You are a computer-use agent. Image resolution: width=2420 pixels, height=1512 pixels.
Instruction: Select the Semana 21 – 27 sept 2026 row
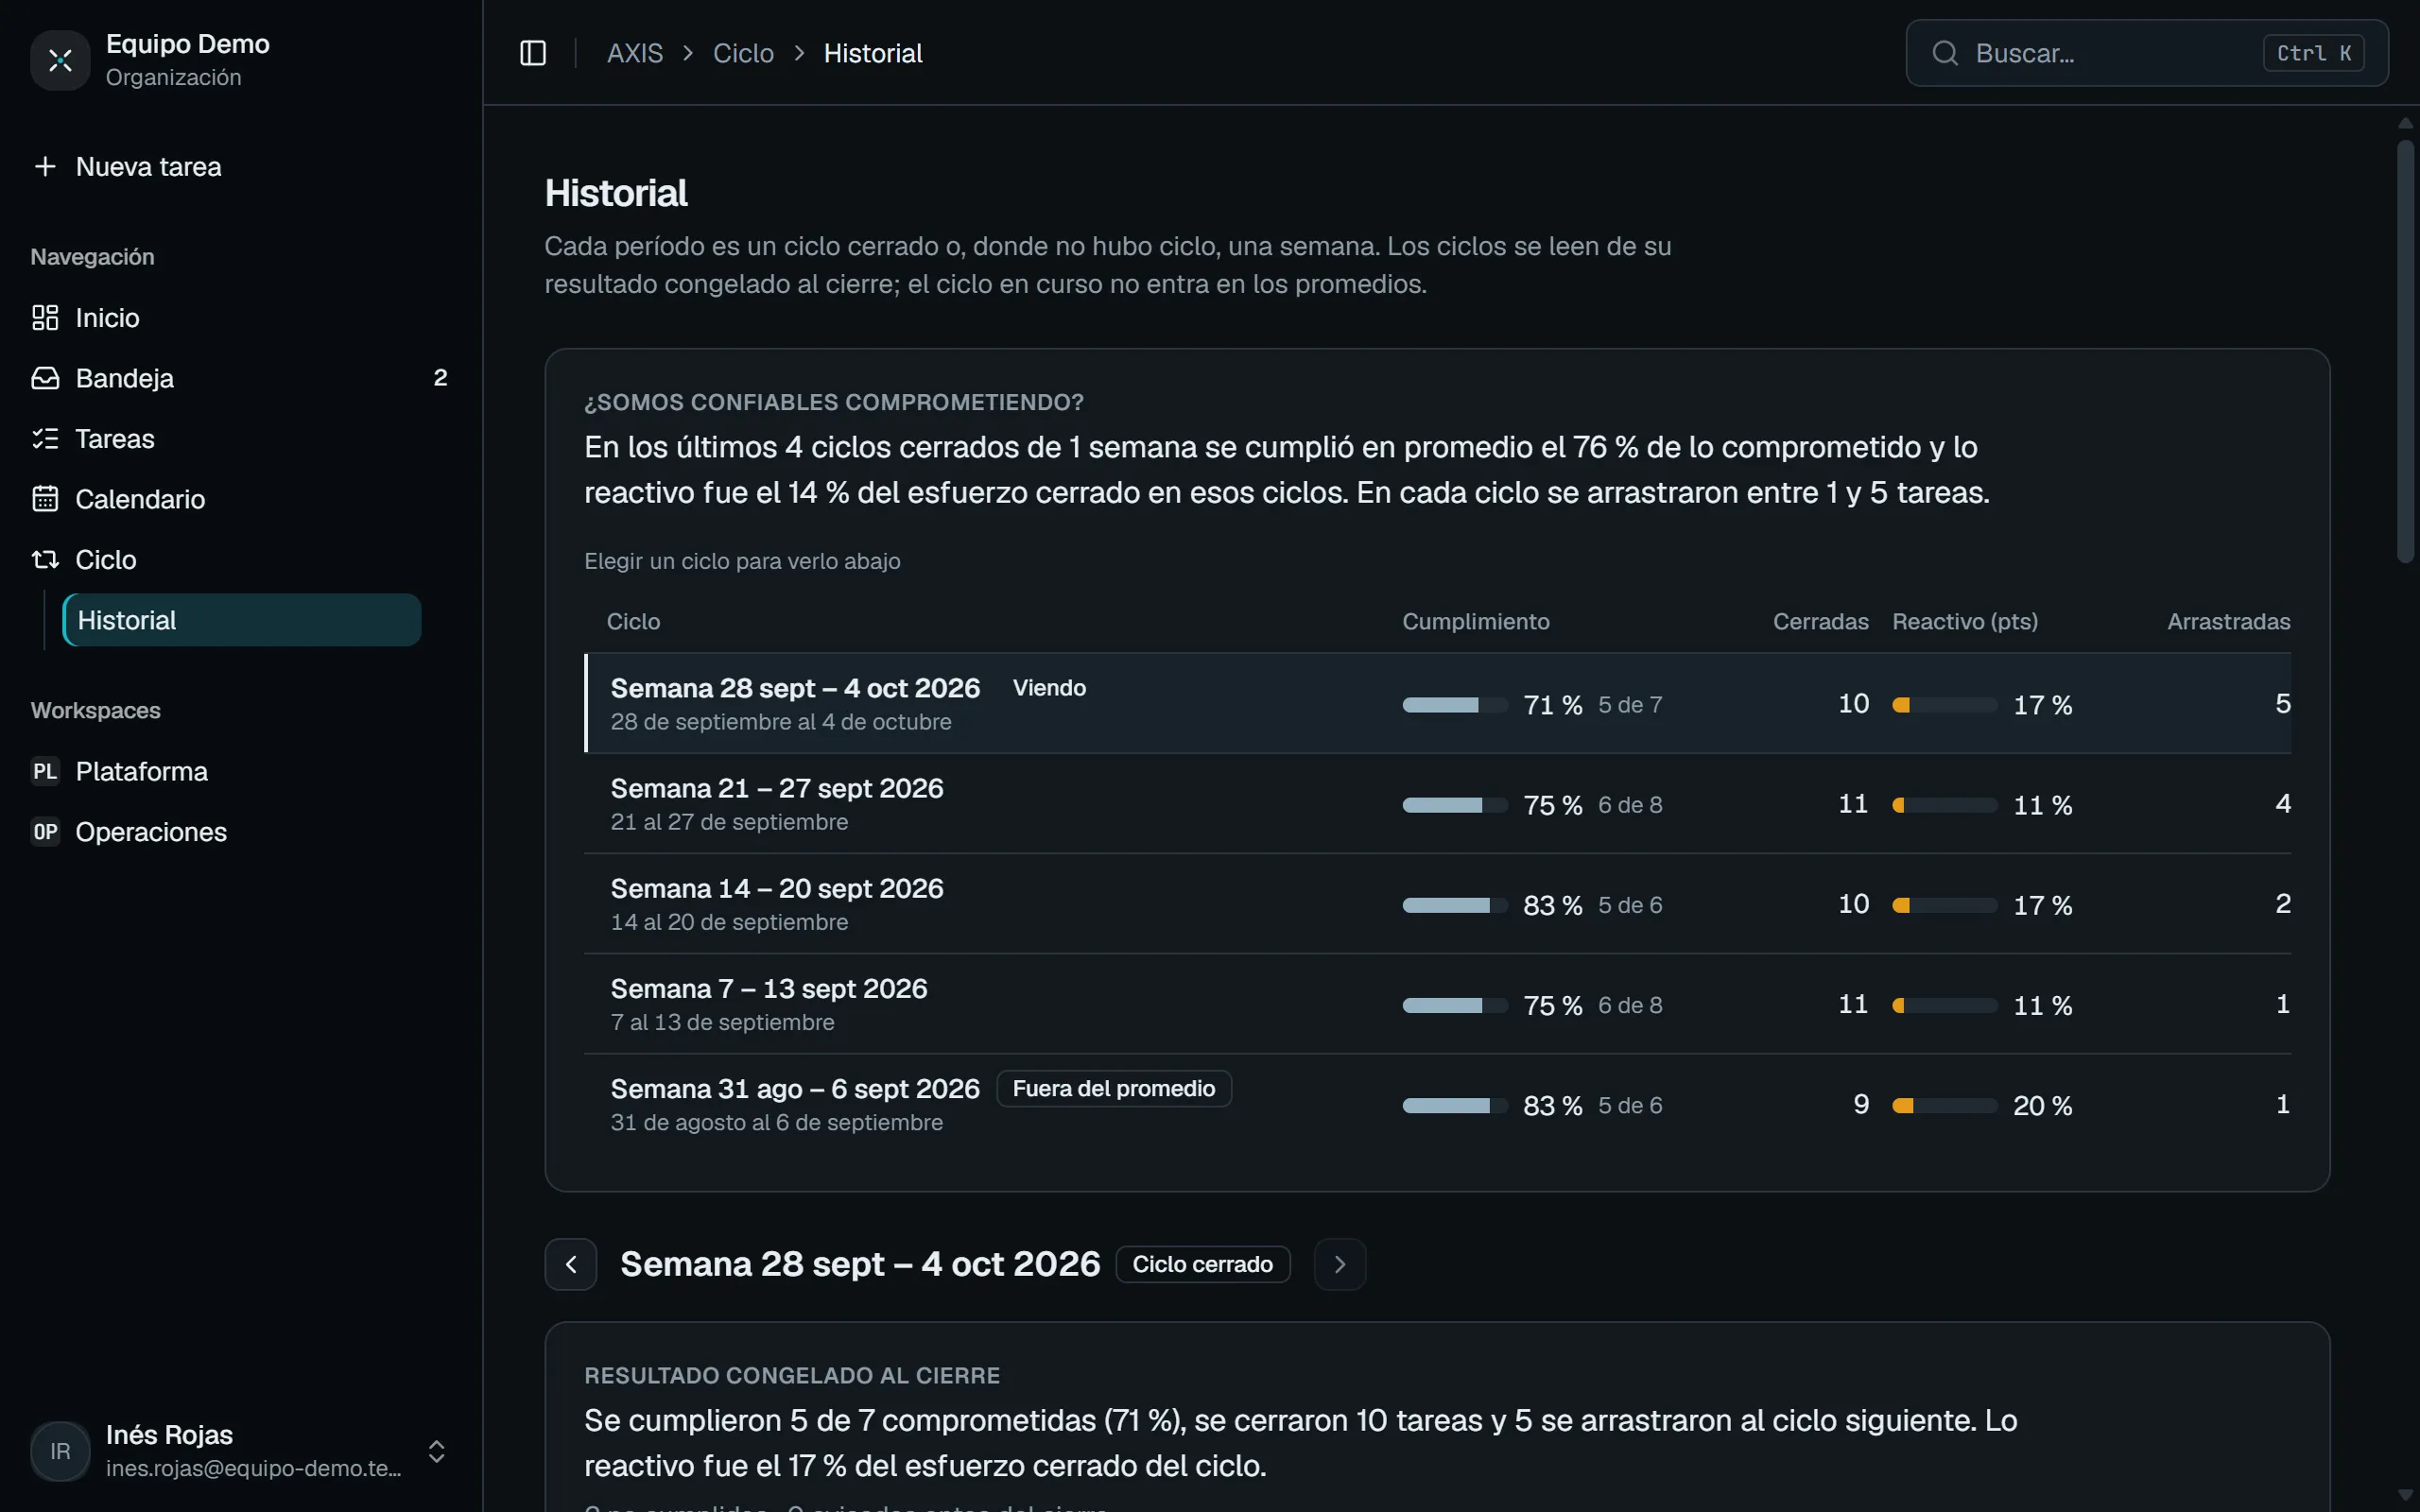click(x=1438, y=803)
